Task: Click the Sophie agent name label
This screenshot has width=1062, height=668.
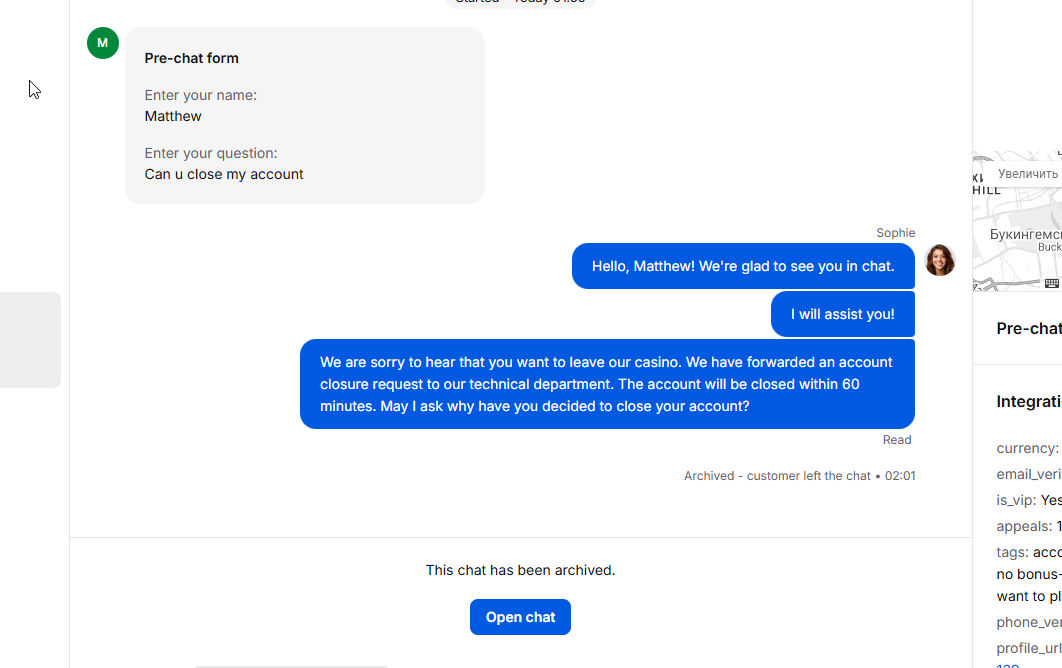Action: 895,233
